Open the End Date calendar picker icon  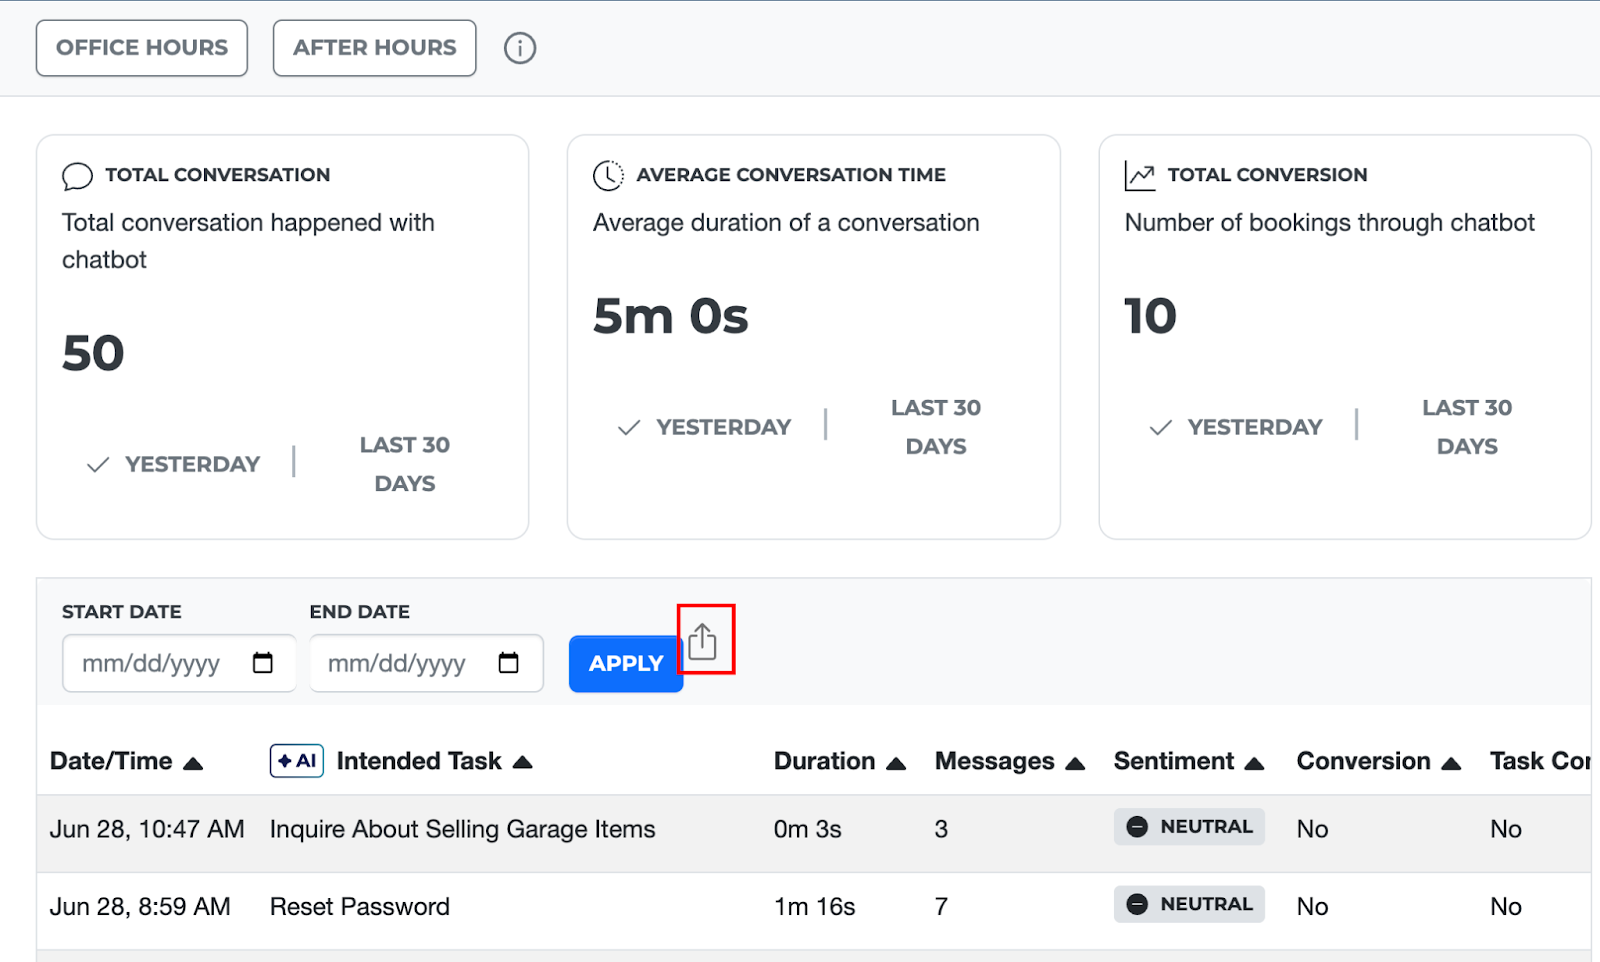(x=509, y=663)
